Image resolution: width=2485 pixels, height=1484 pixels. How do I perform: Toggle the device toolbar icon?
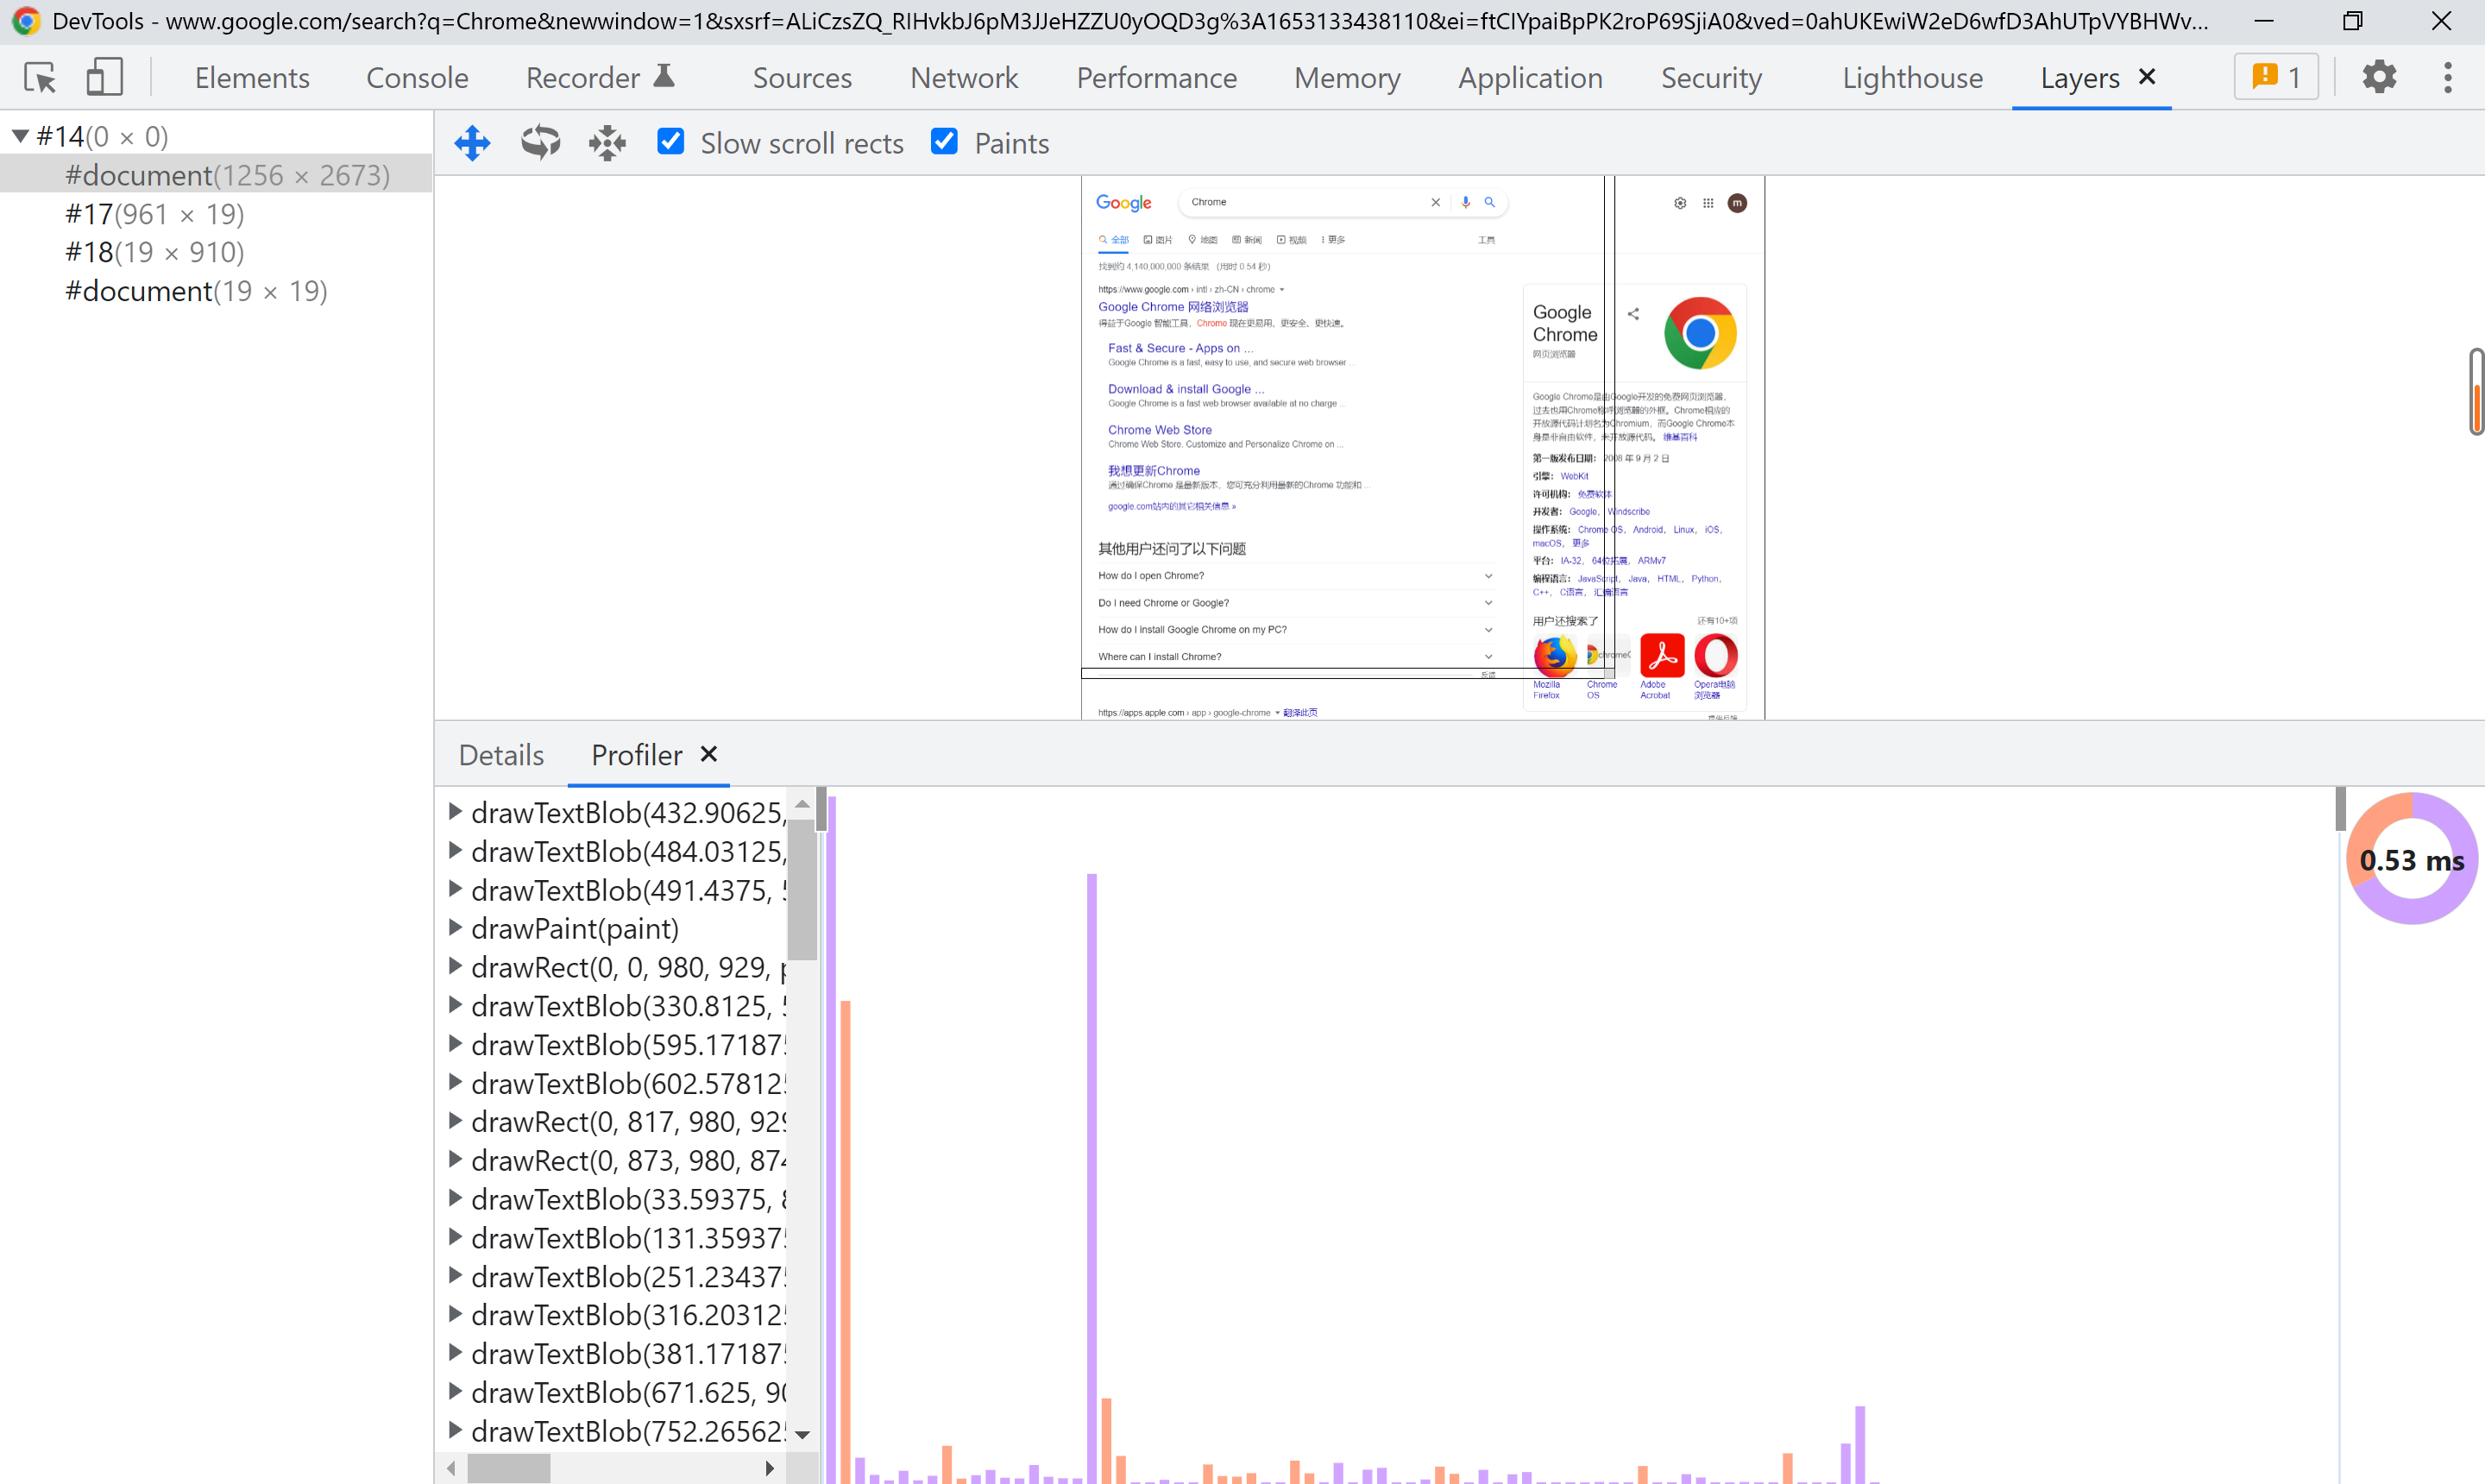[x=104, y=77]
